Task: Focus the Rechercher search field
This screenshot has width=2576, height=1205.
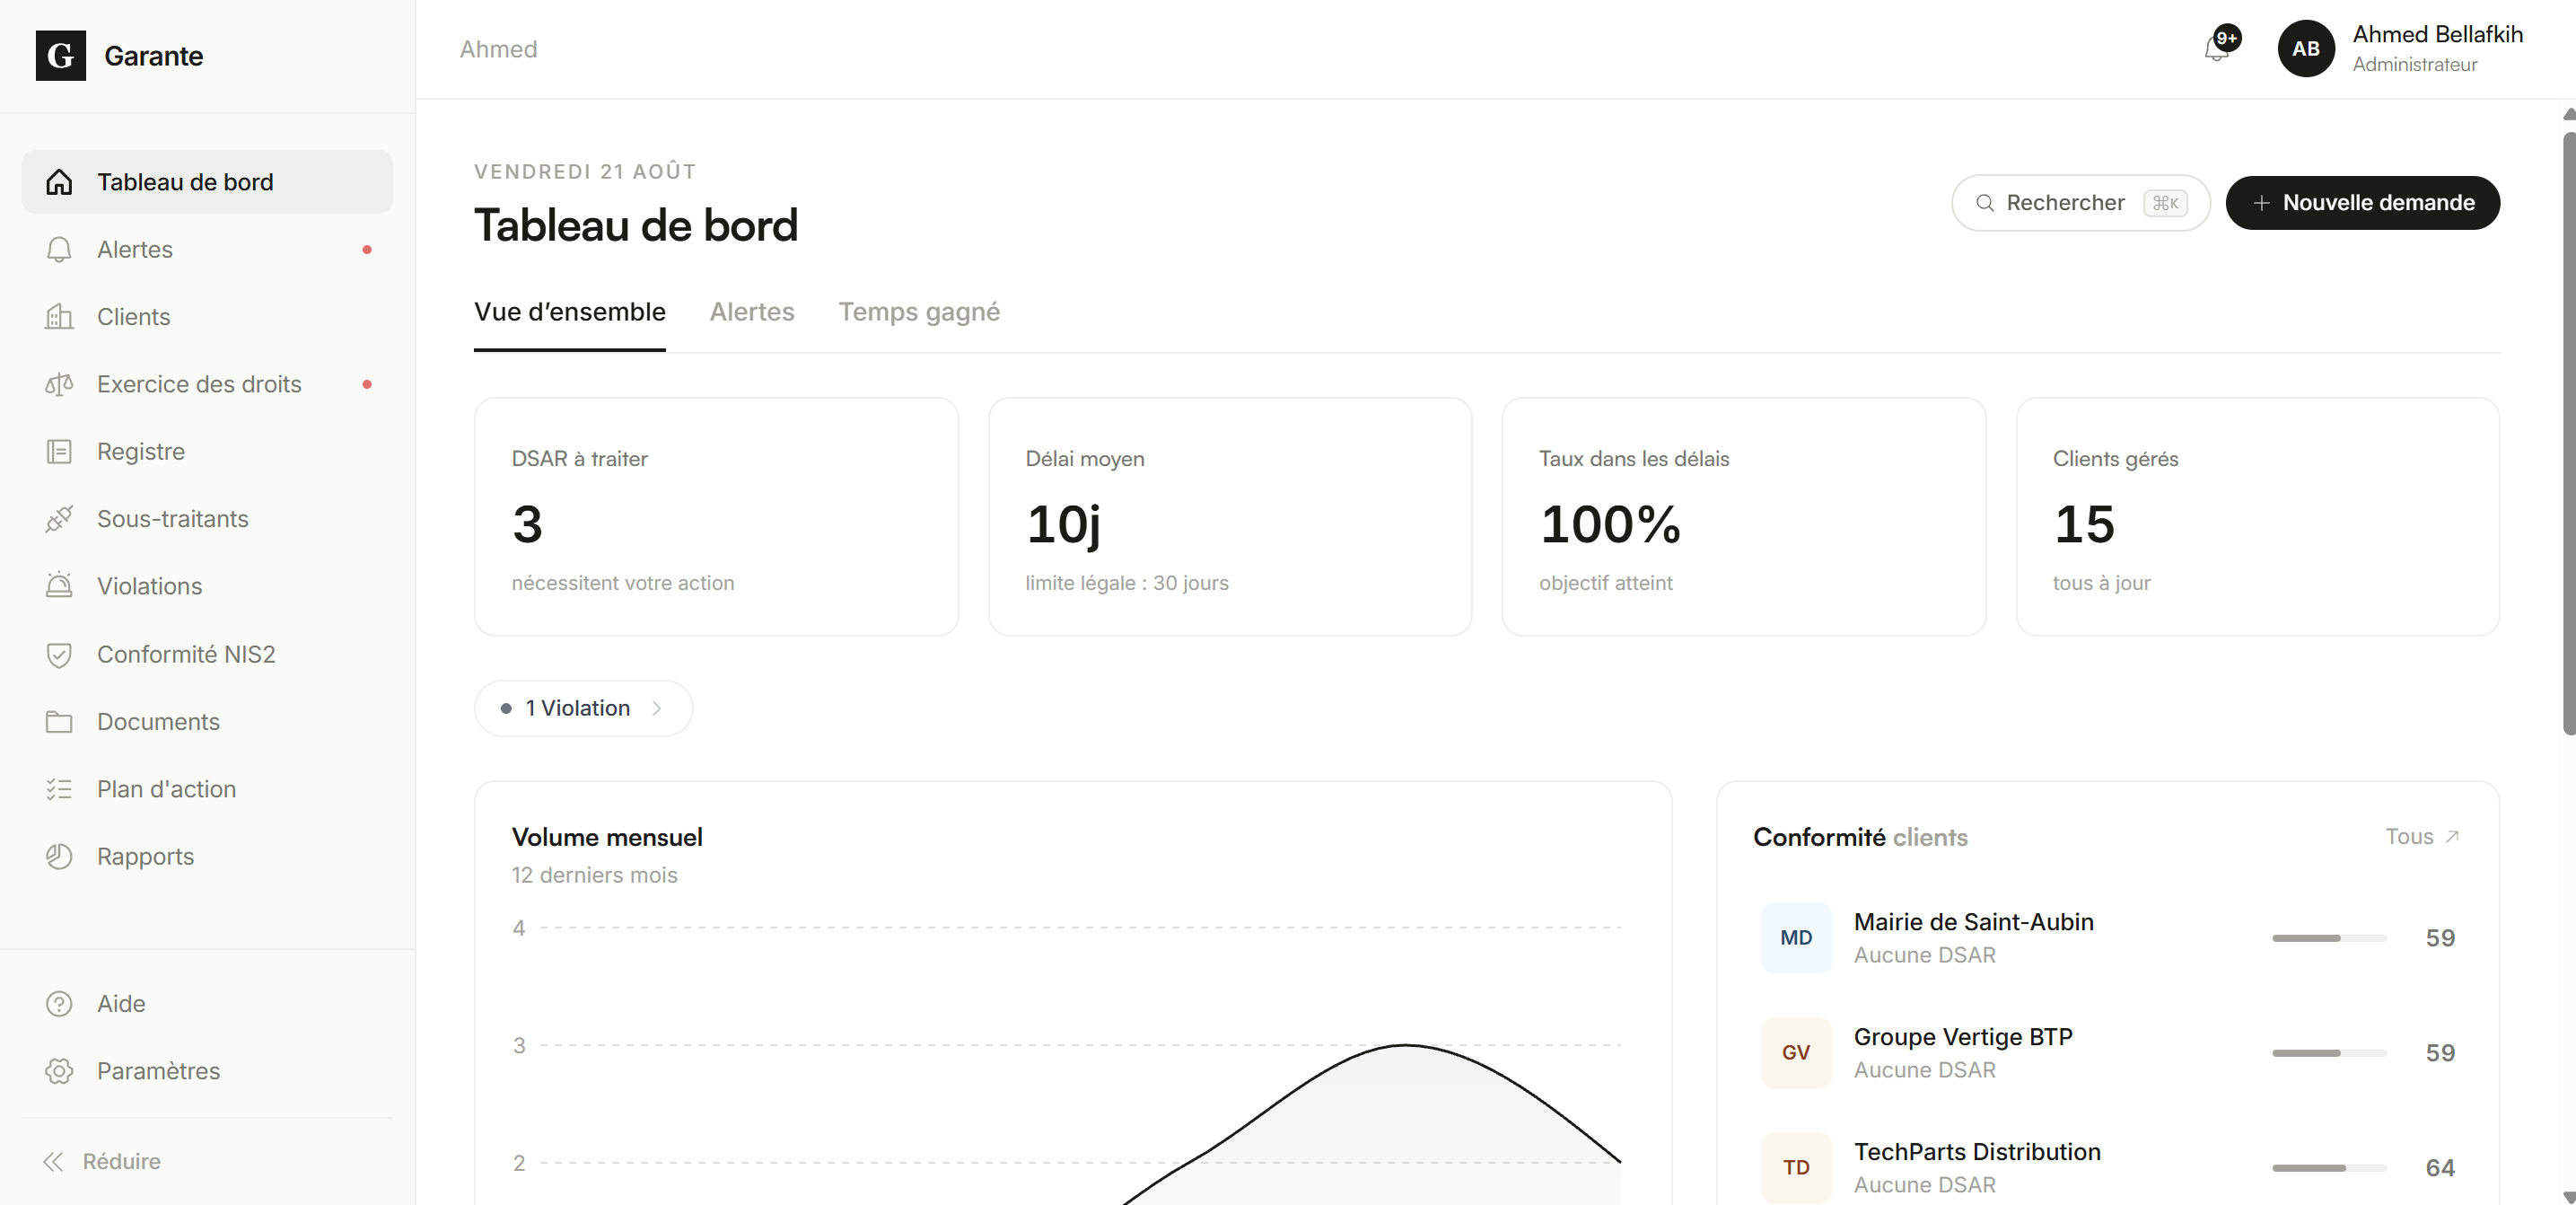Action: [2080, 203]
